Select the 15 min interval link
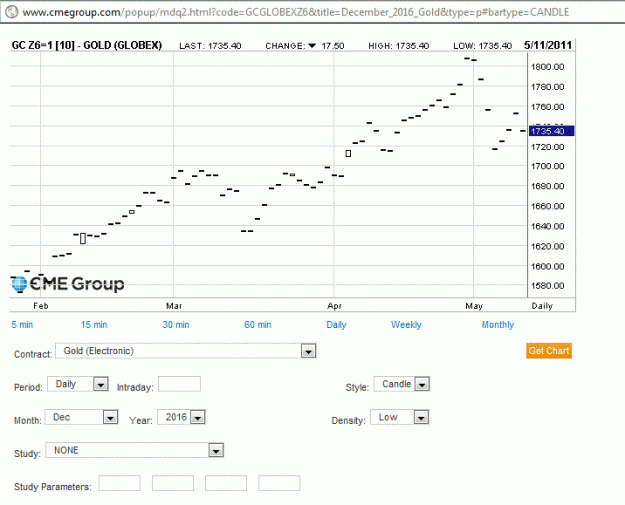This screenshot has height=505, width=625. [94, 325]
